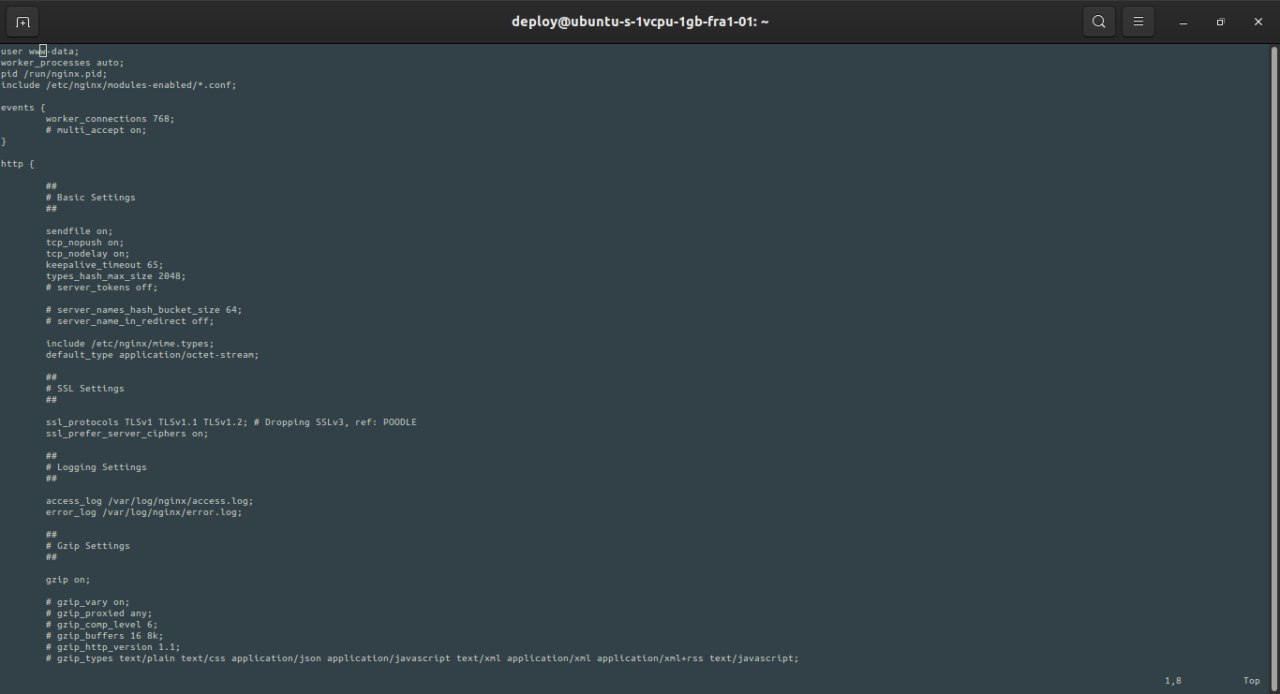Screen dimensions: 1280x694
Task: Click 'worker_connections 768;' line
Action: pos(110,118)
